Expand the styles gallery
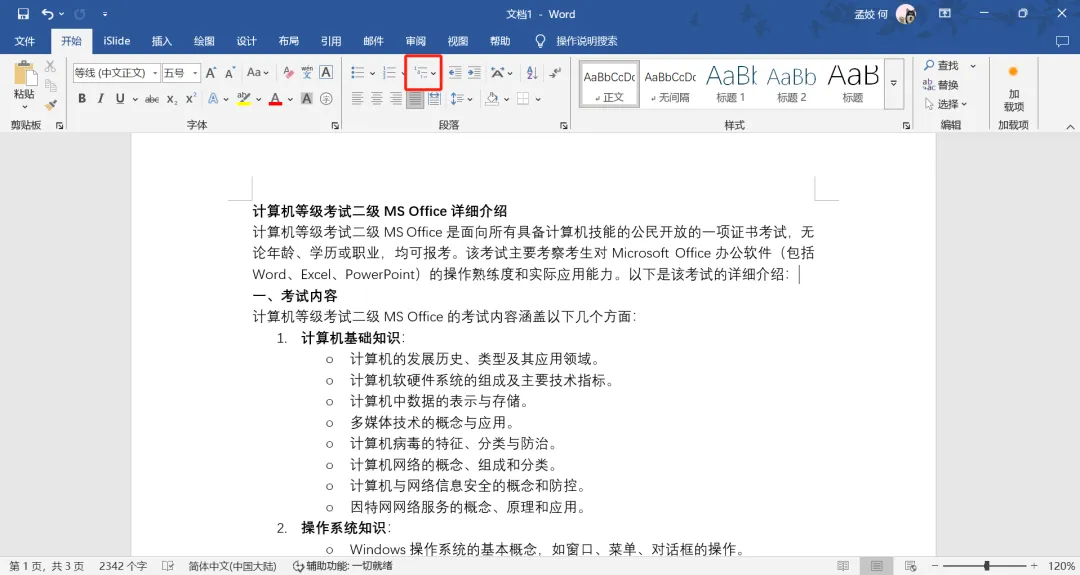 [x=893, y=84]
